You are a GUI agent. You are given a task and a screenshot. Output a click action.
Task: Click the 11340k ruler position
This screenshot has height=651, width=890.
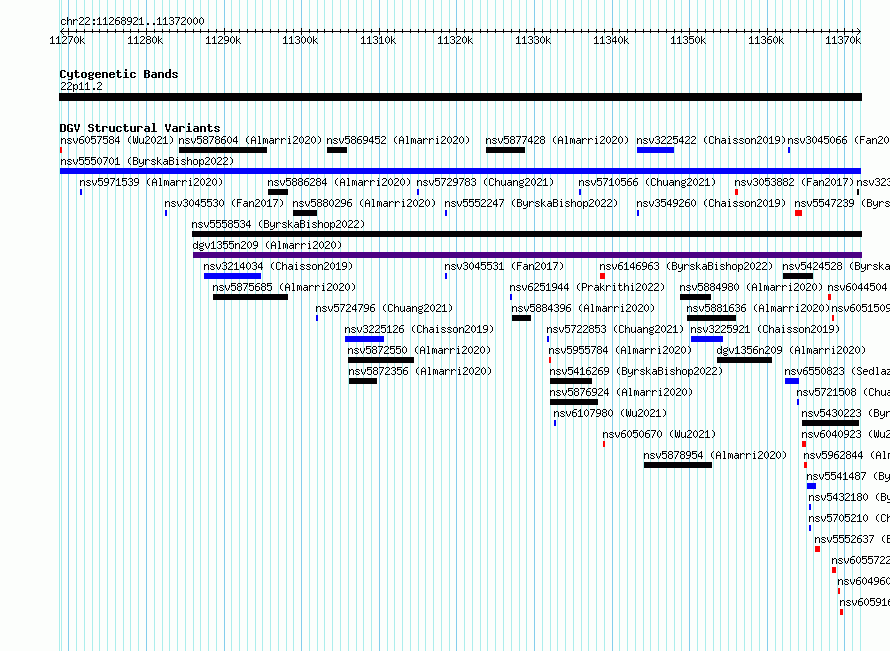[x=611, y=40]
